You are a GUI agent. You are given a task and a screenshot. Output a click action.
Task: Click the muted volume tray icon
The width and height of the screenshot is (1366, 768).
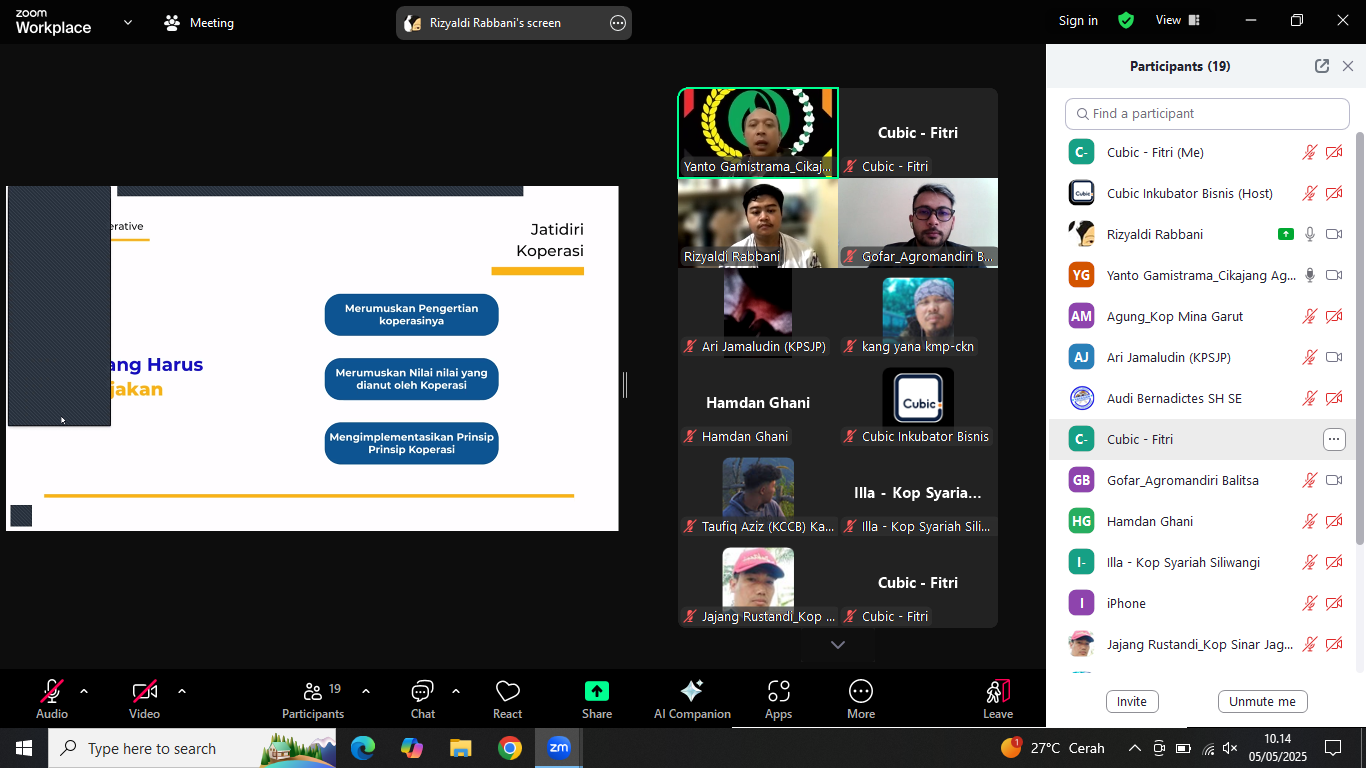(1231, 748)
